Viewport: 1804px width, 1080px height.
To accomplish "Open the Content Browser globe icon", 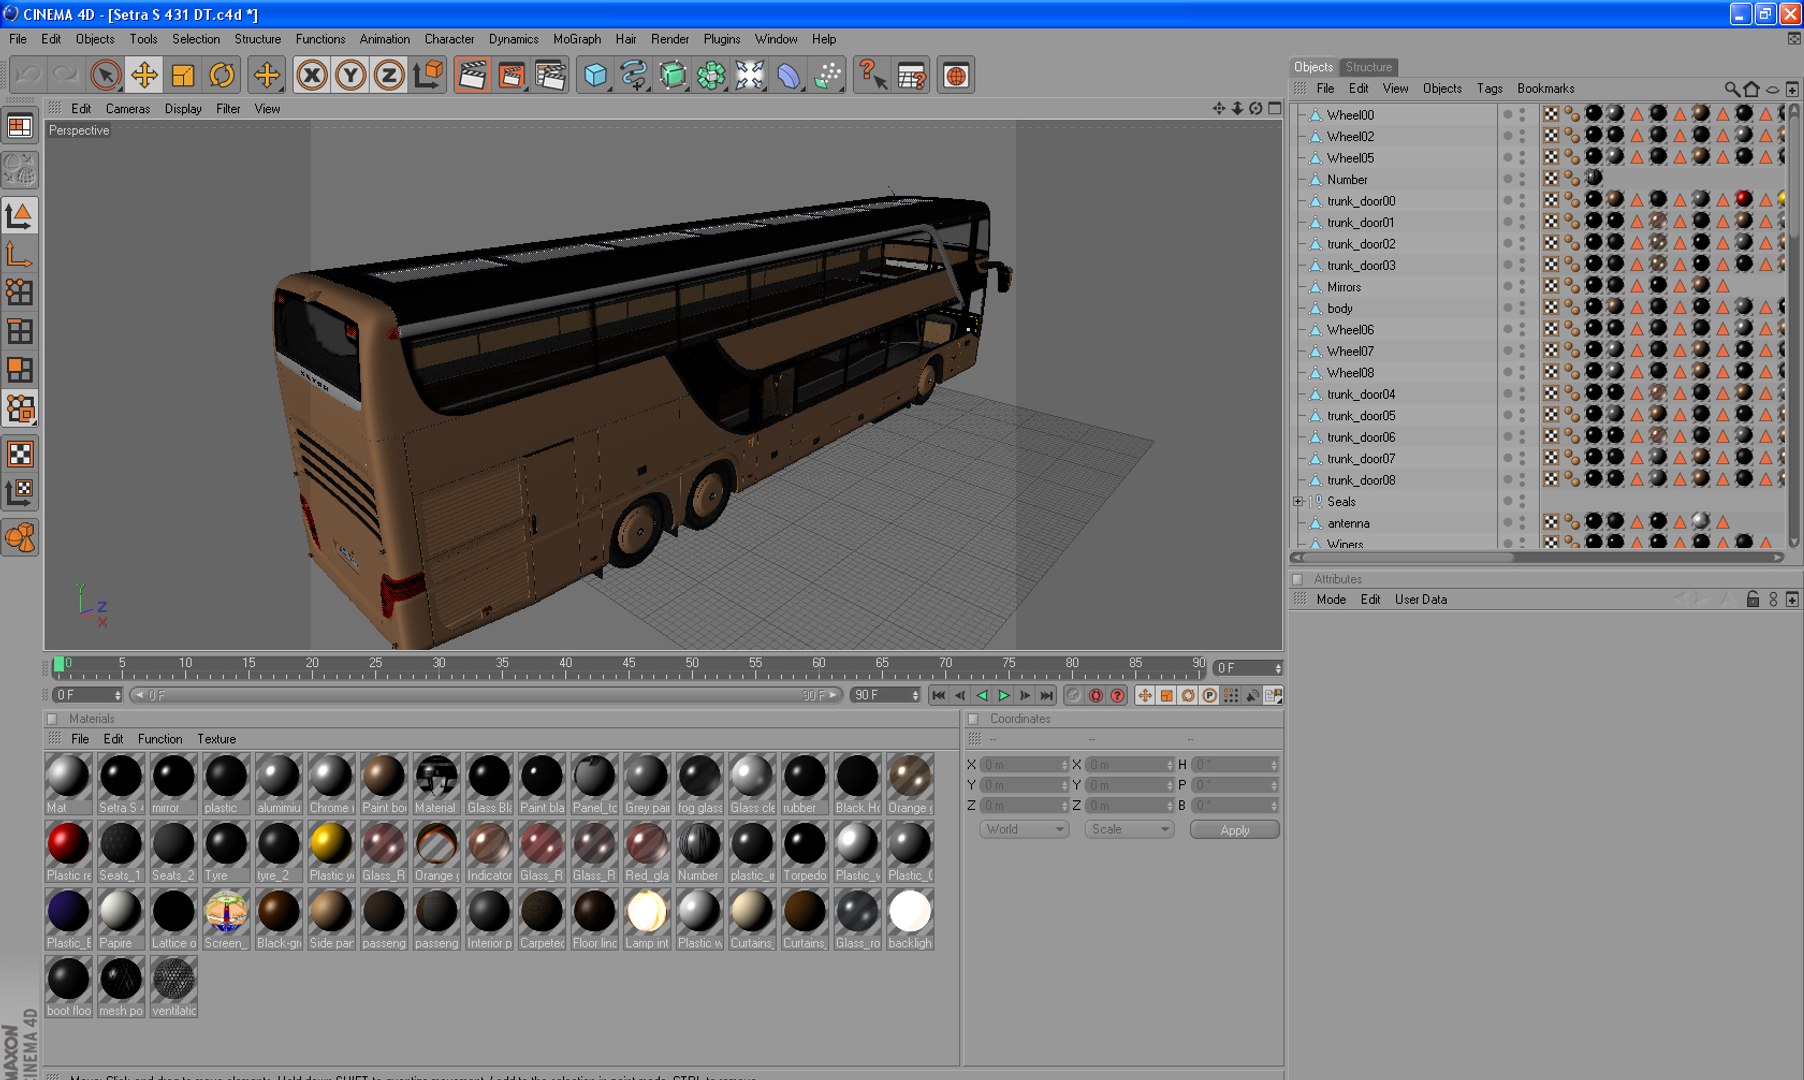I will click(x=956, y=75).
